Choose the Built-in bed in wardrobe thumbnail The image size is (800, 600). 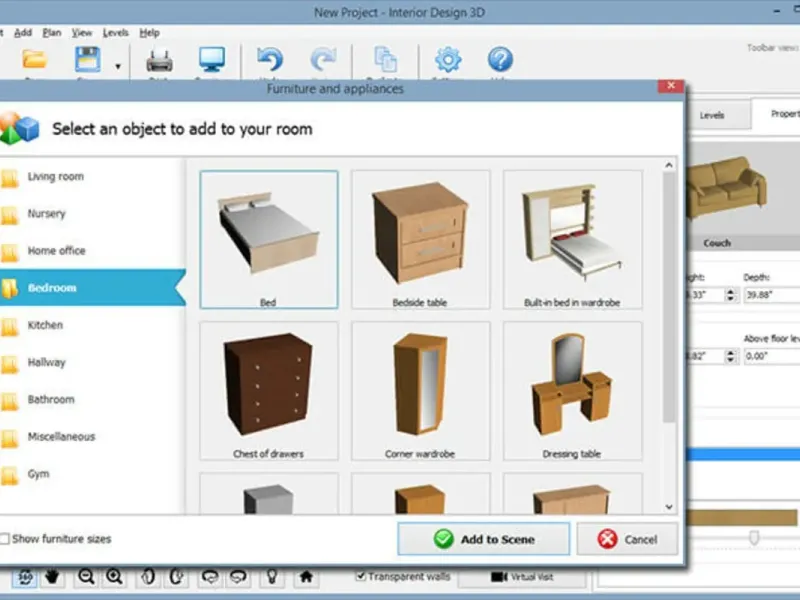[x=572, y=239]
